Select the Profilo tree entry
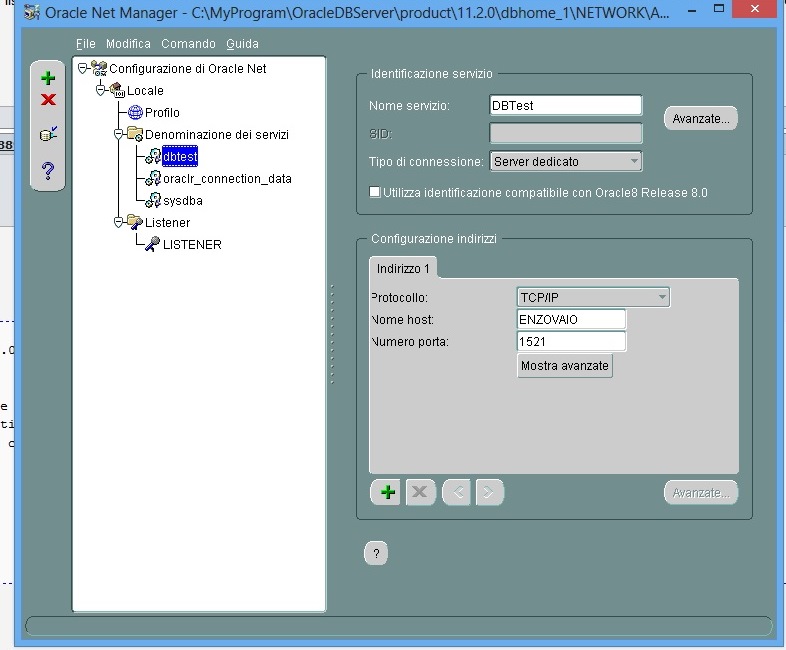786x650 pixels. coord(162,112)
